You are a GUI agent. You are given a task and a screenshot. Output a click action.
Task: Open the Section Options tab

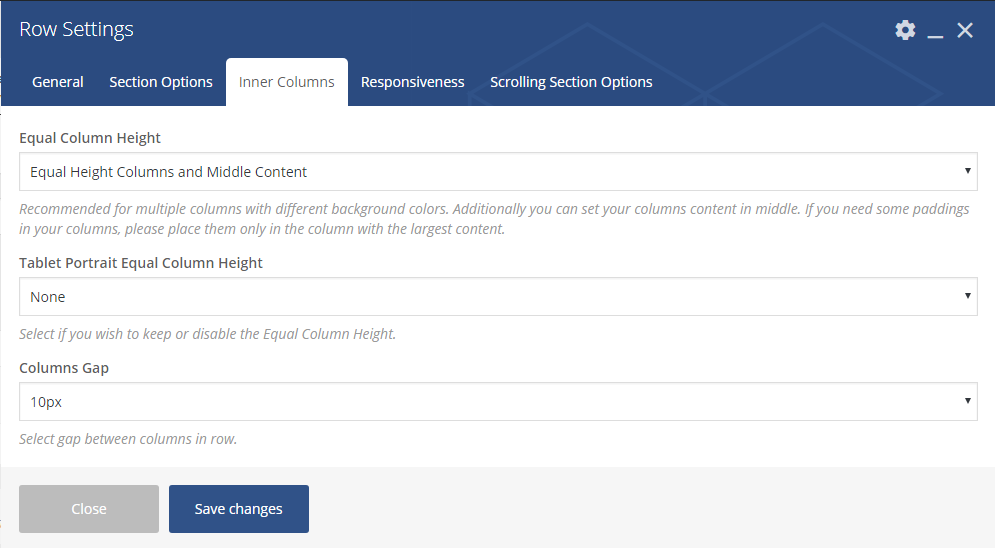point(161,82)
